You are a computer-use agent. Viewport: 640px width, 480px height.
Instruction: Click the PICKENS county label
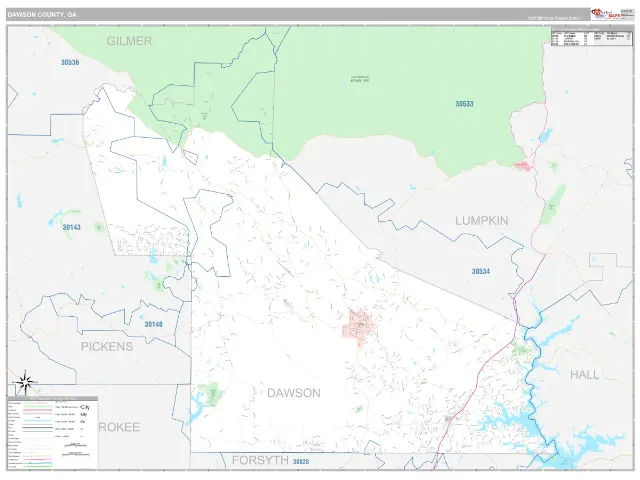coord(107,347)
